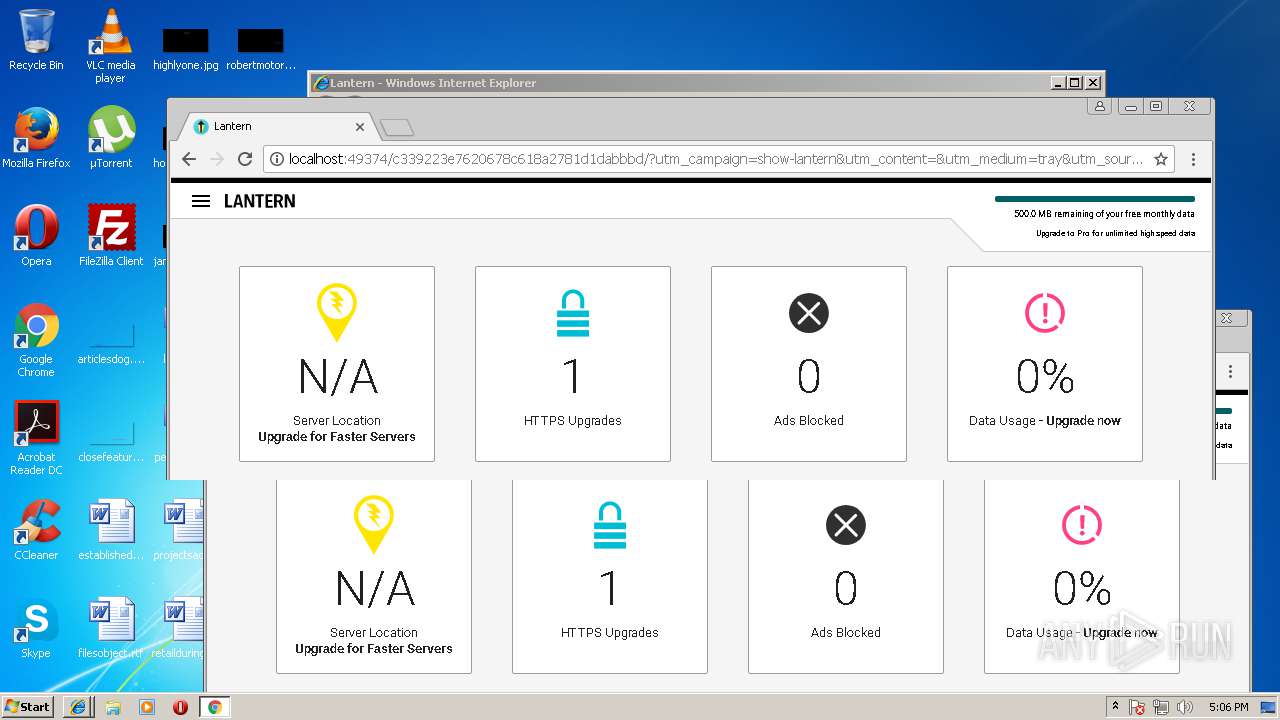Click 'Upgrade for Faster Servers' in upper card

click(337, 437)
